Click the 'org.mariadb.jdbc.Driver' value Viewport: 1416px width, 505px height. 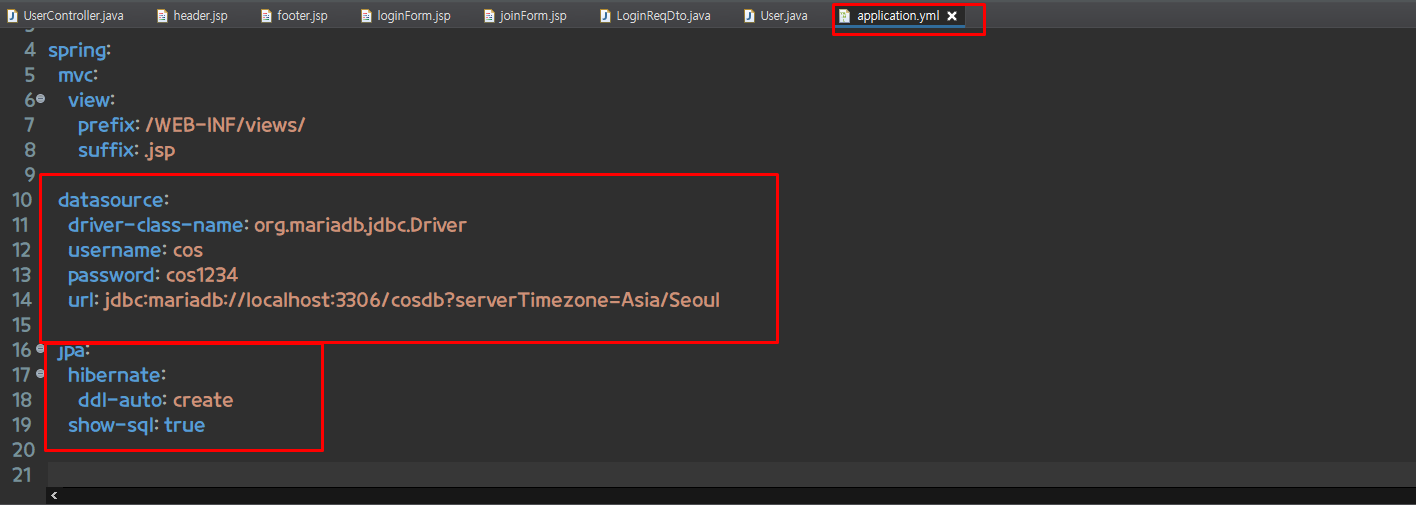pyautogui.click(x=361, y=225)
